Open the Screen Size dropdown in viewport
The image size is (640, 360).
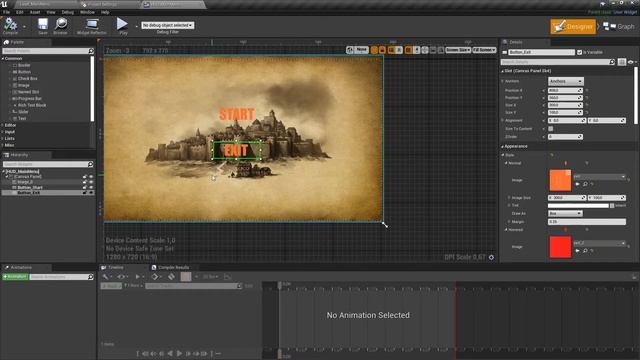(458, 50)
